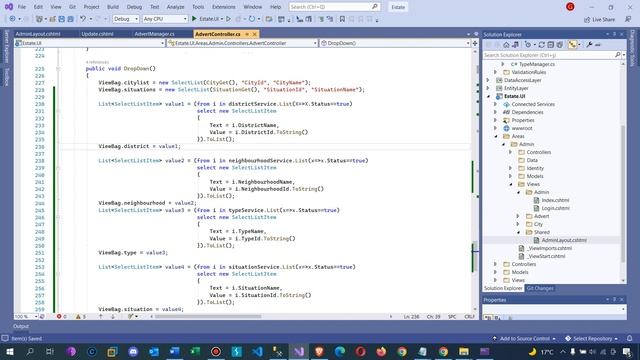Viewport: 640px width, 360px height.
Task: Click Add to Source Control
Action: click(524, 338)
